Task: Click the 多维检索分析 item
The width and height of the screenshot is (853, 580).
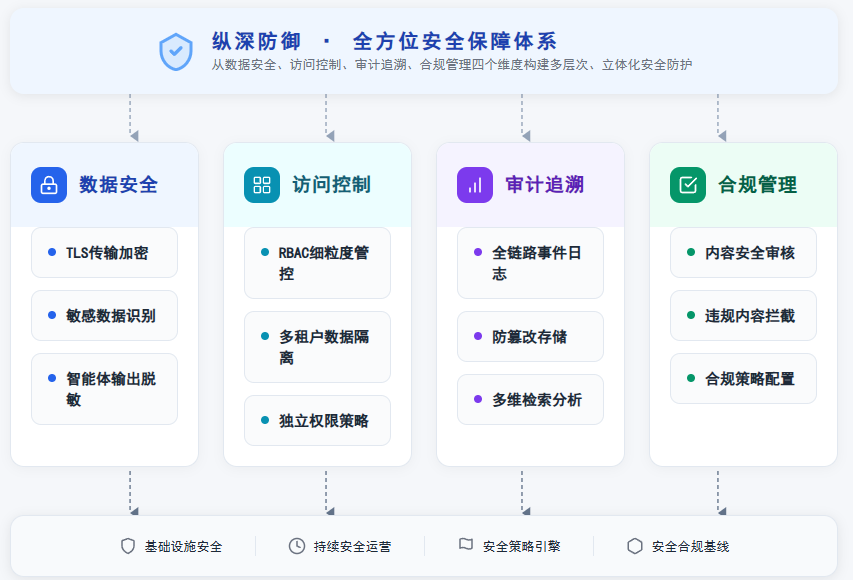Action: click(x=530, y=399)
